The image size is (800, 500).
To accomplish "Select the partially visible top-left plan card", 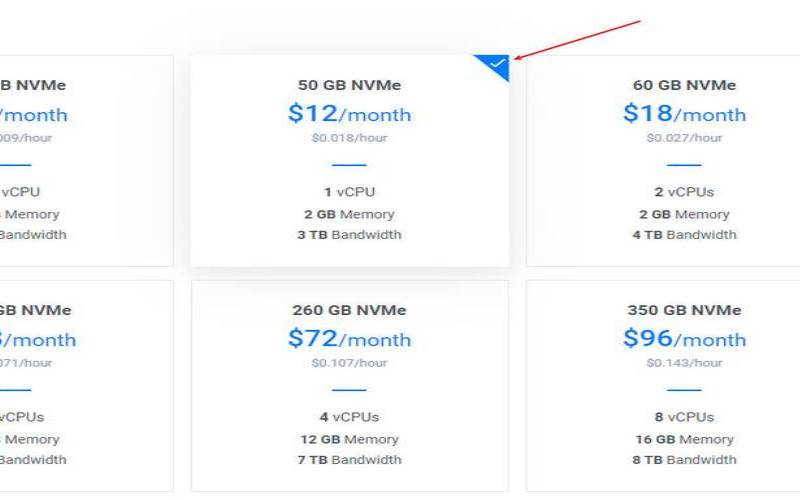I will tap(86, 160).
